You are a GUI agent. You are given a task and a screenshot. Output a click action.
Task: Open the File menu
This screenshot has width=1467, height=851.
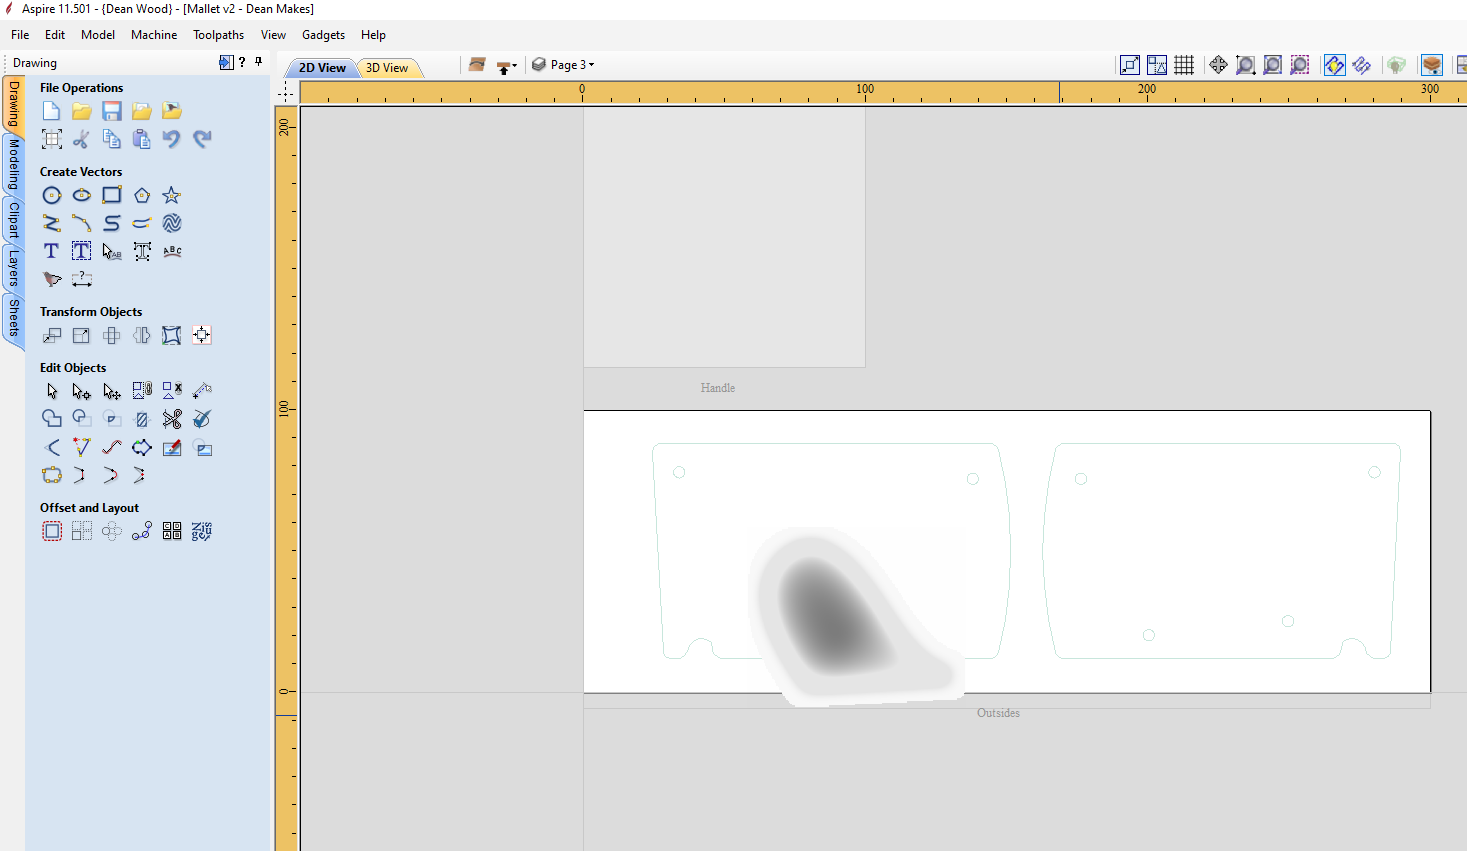[x=20, y=35]
